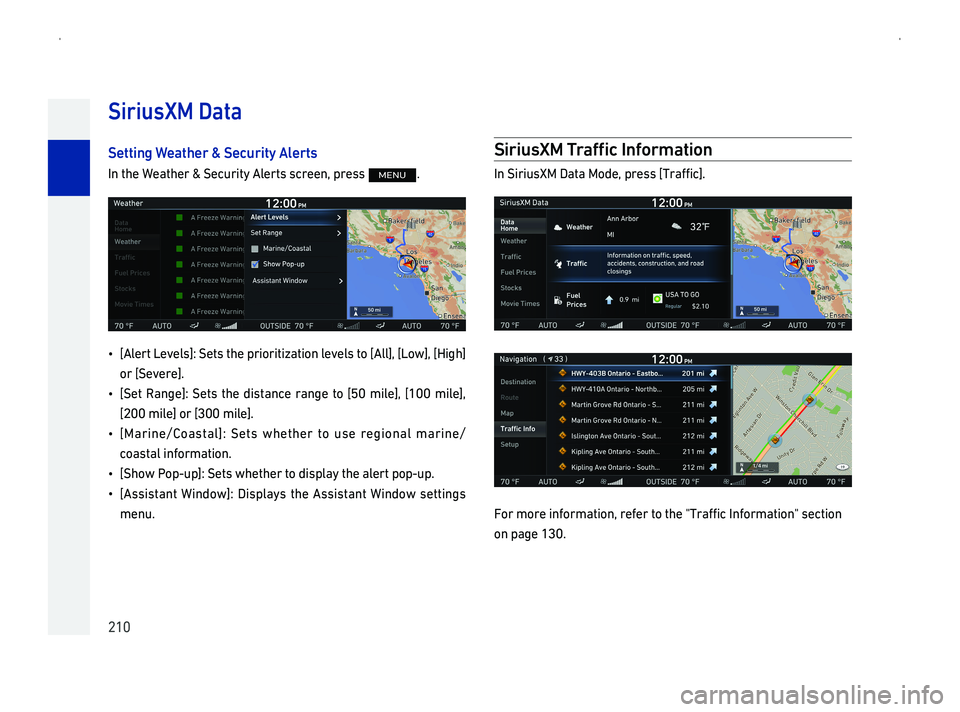Open Destination in the Navigation sidebar
Viewport: 960px width, 712px height.
pos(518,382)
